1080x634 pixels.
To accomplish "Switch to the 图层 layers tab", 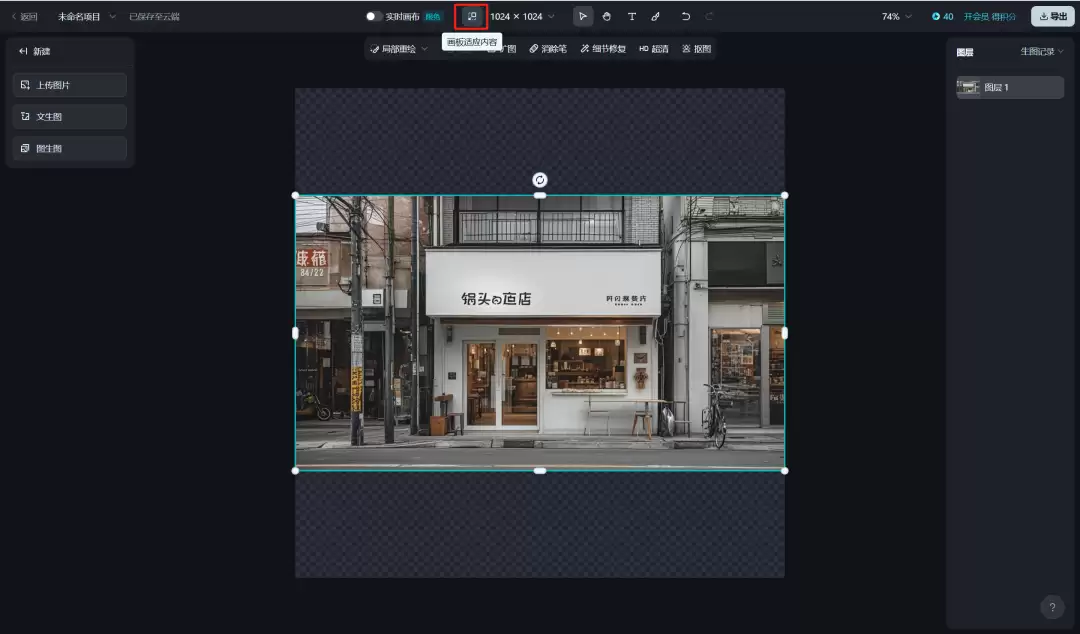I will tap(964, 51).
